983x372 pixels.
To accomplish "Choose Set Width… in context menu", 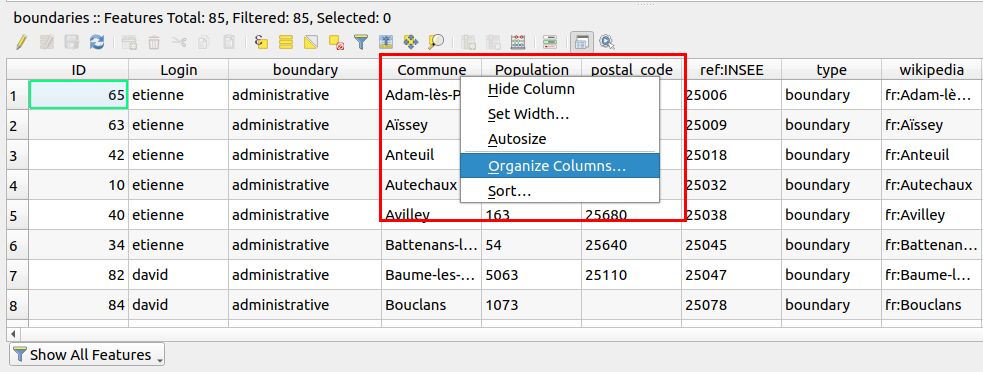I will click(x=560, y=114).
